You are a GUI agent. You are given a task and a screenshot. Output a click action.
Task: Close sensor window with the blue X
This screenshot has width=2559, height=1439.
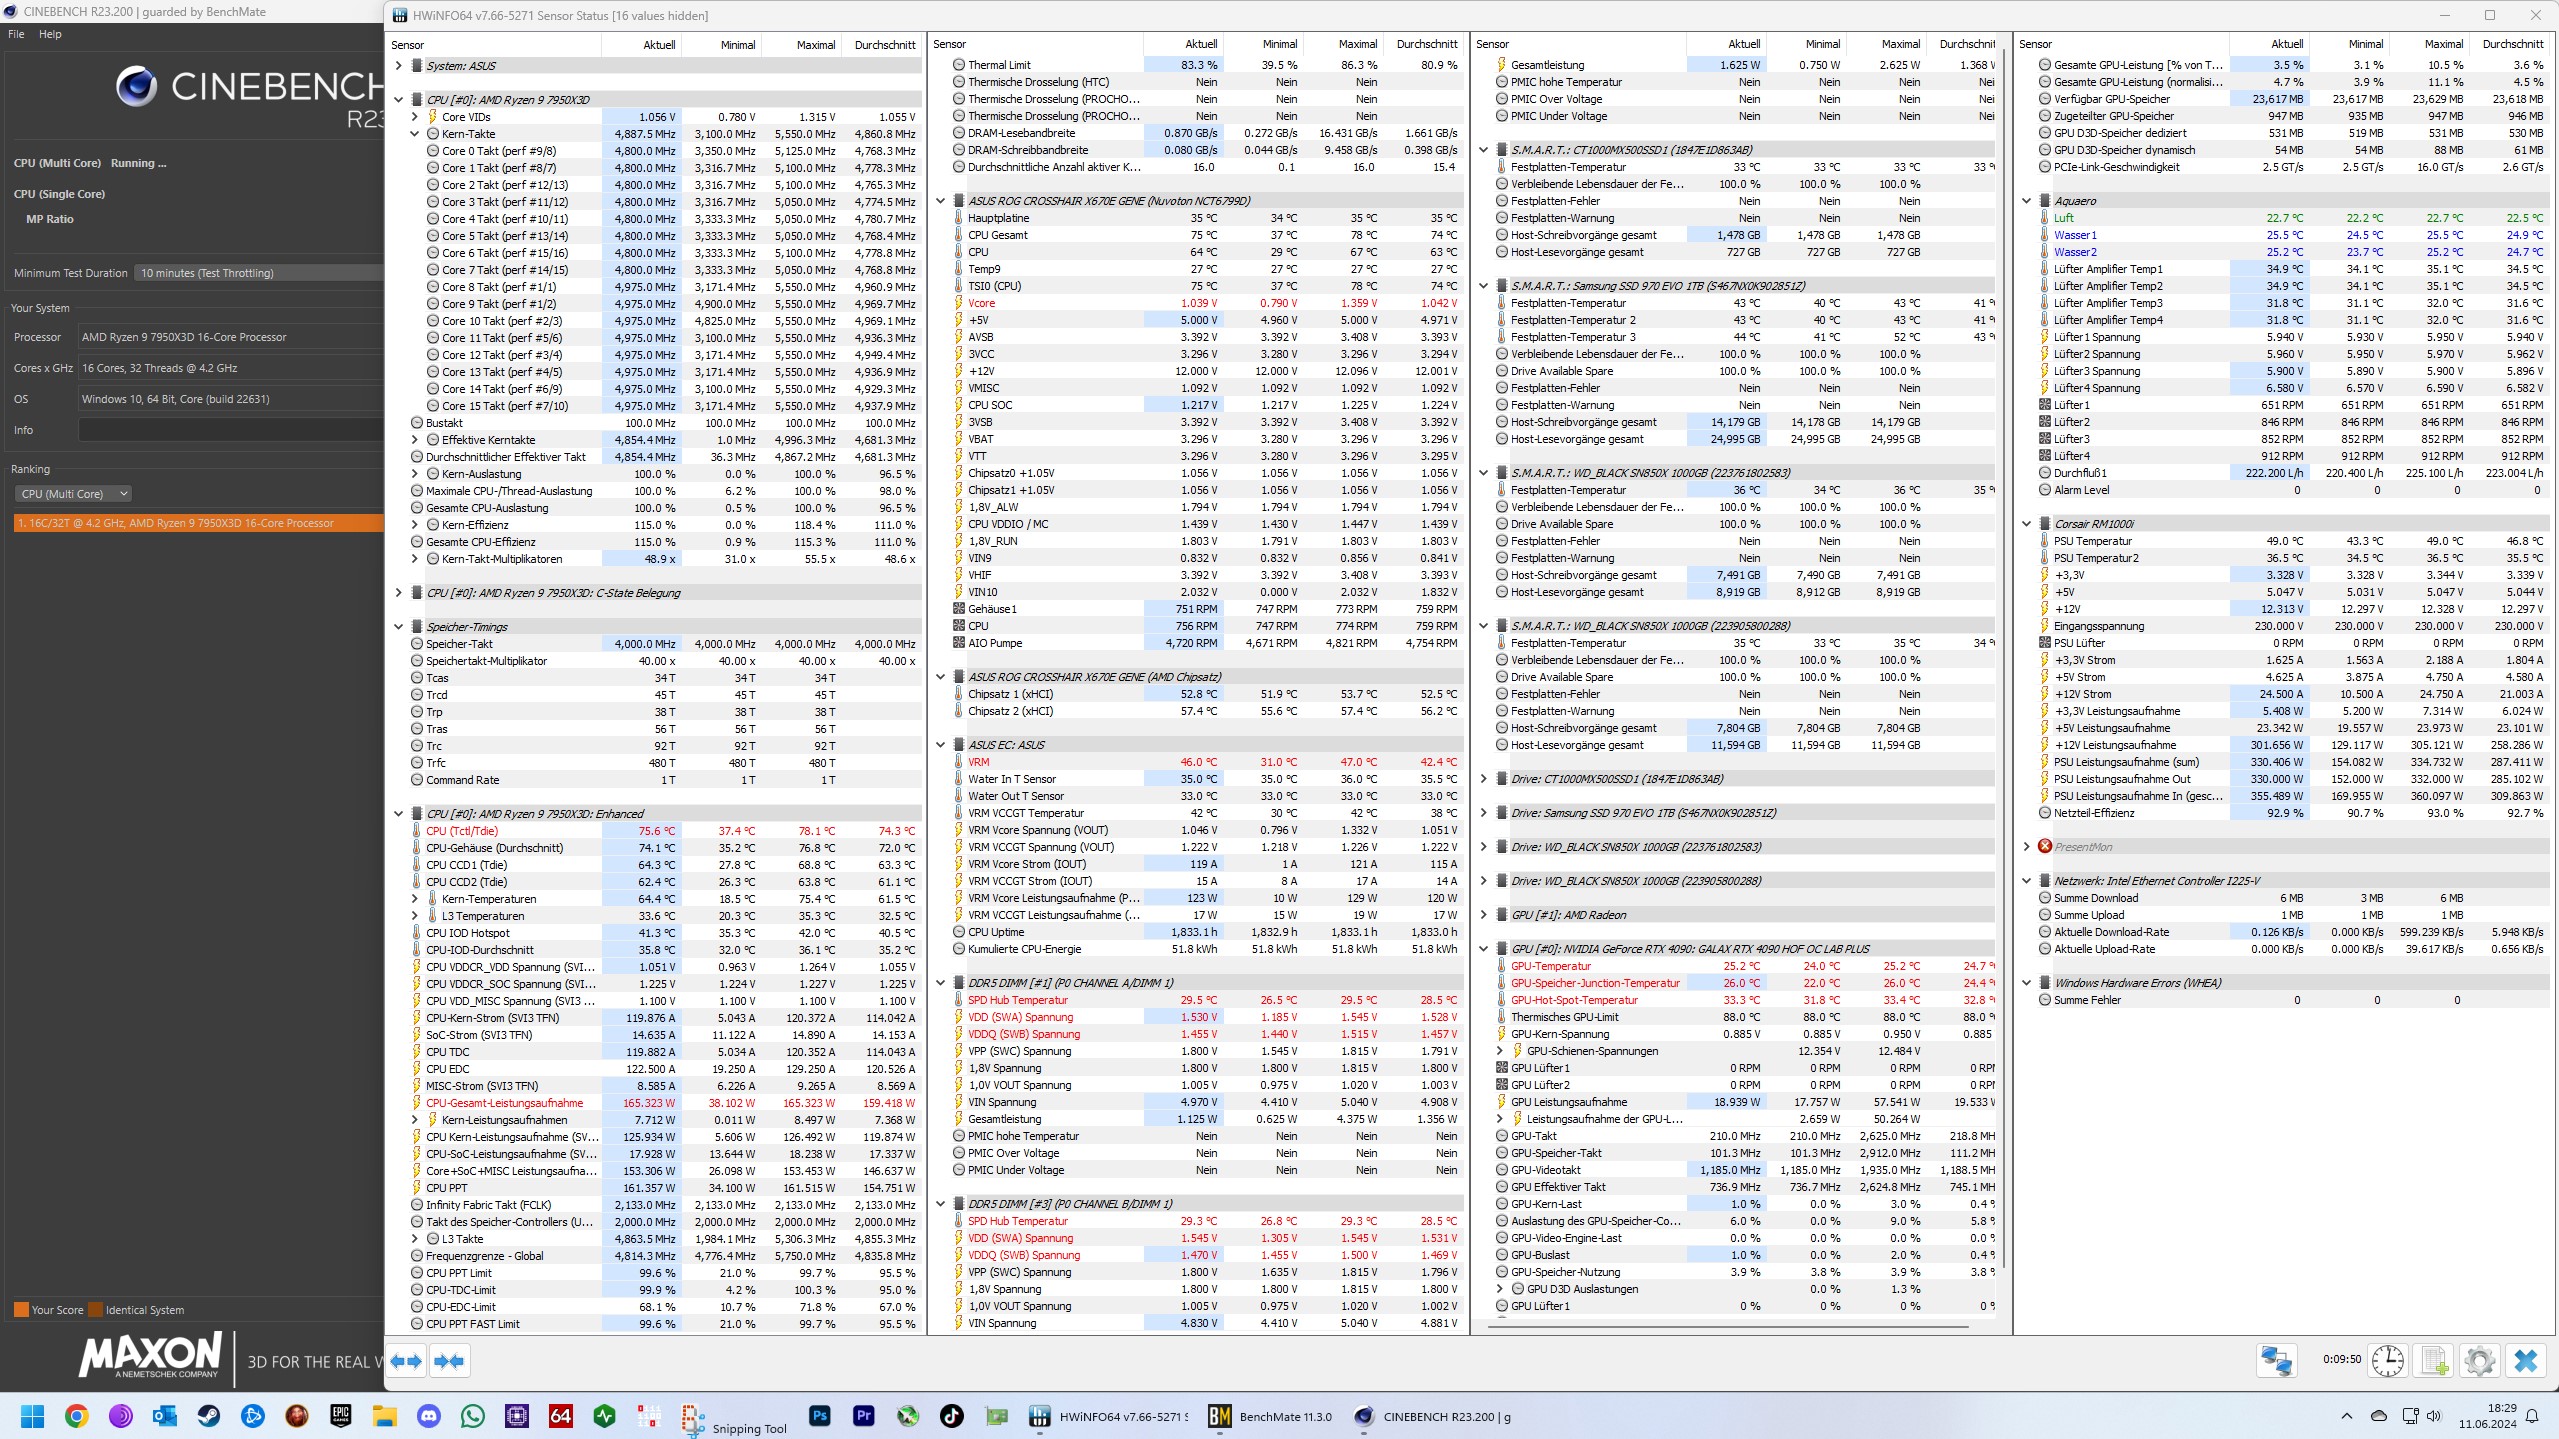2526,1361
